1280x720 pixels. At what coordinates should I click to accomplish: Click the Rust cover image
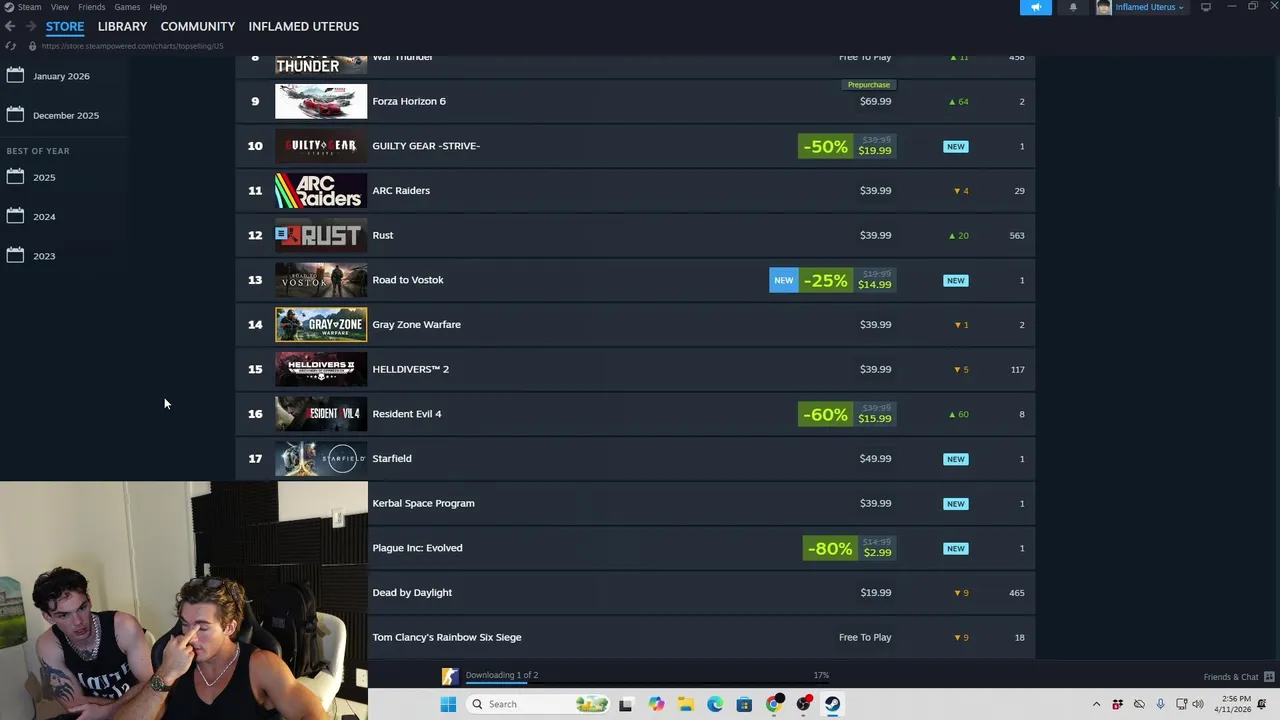(321, 235)
